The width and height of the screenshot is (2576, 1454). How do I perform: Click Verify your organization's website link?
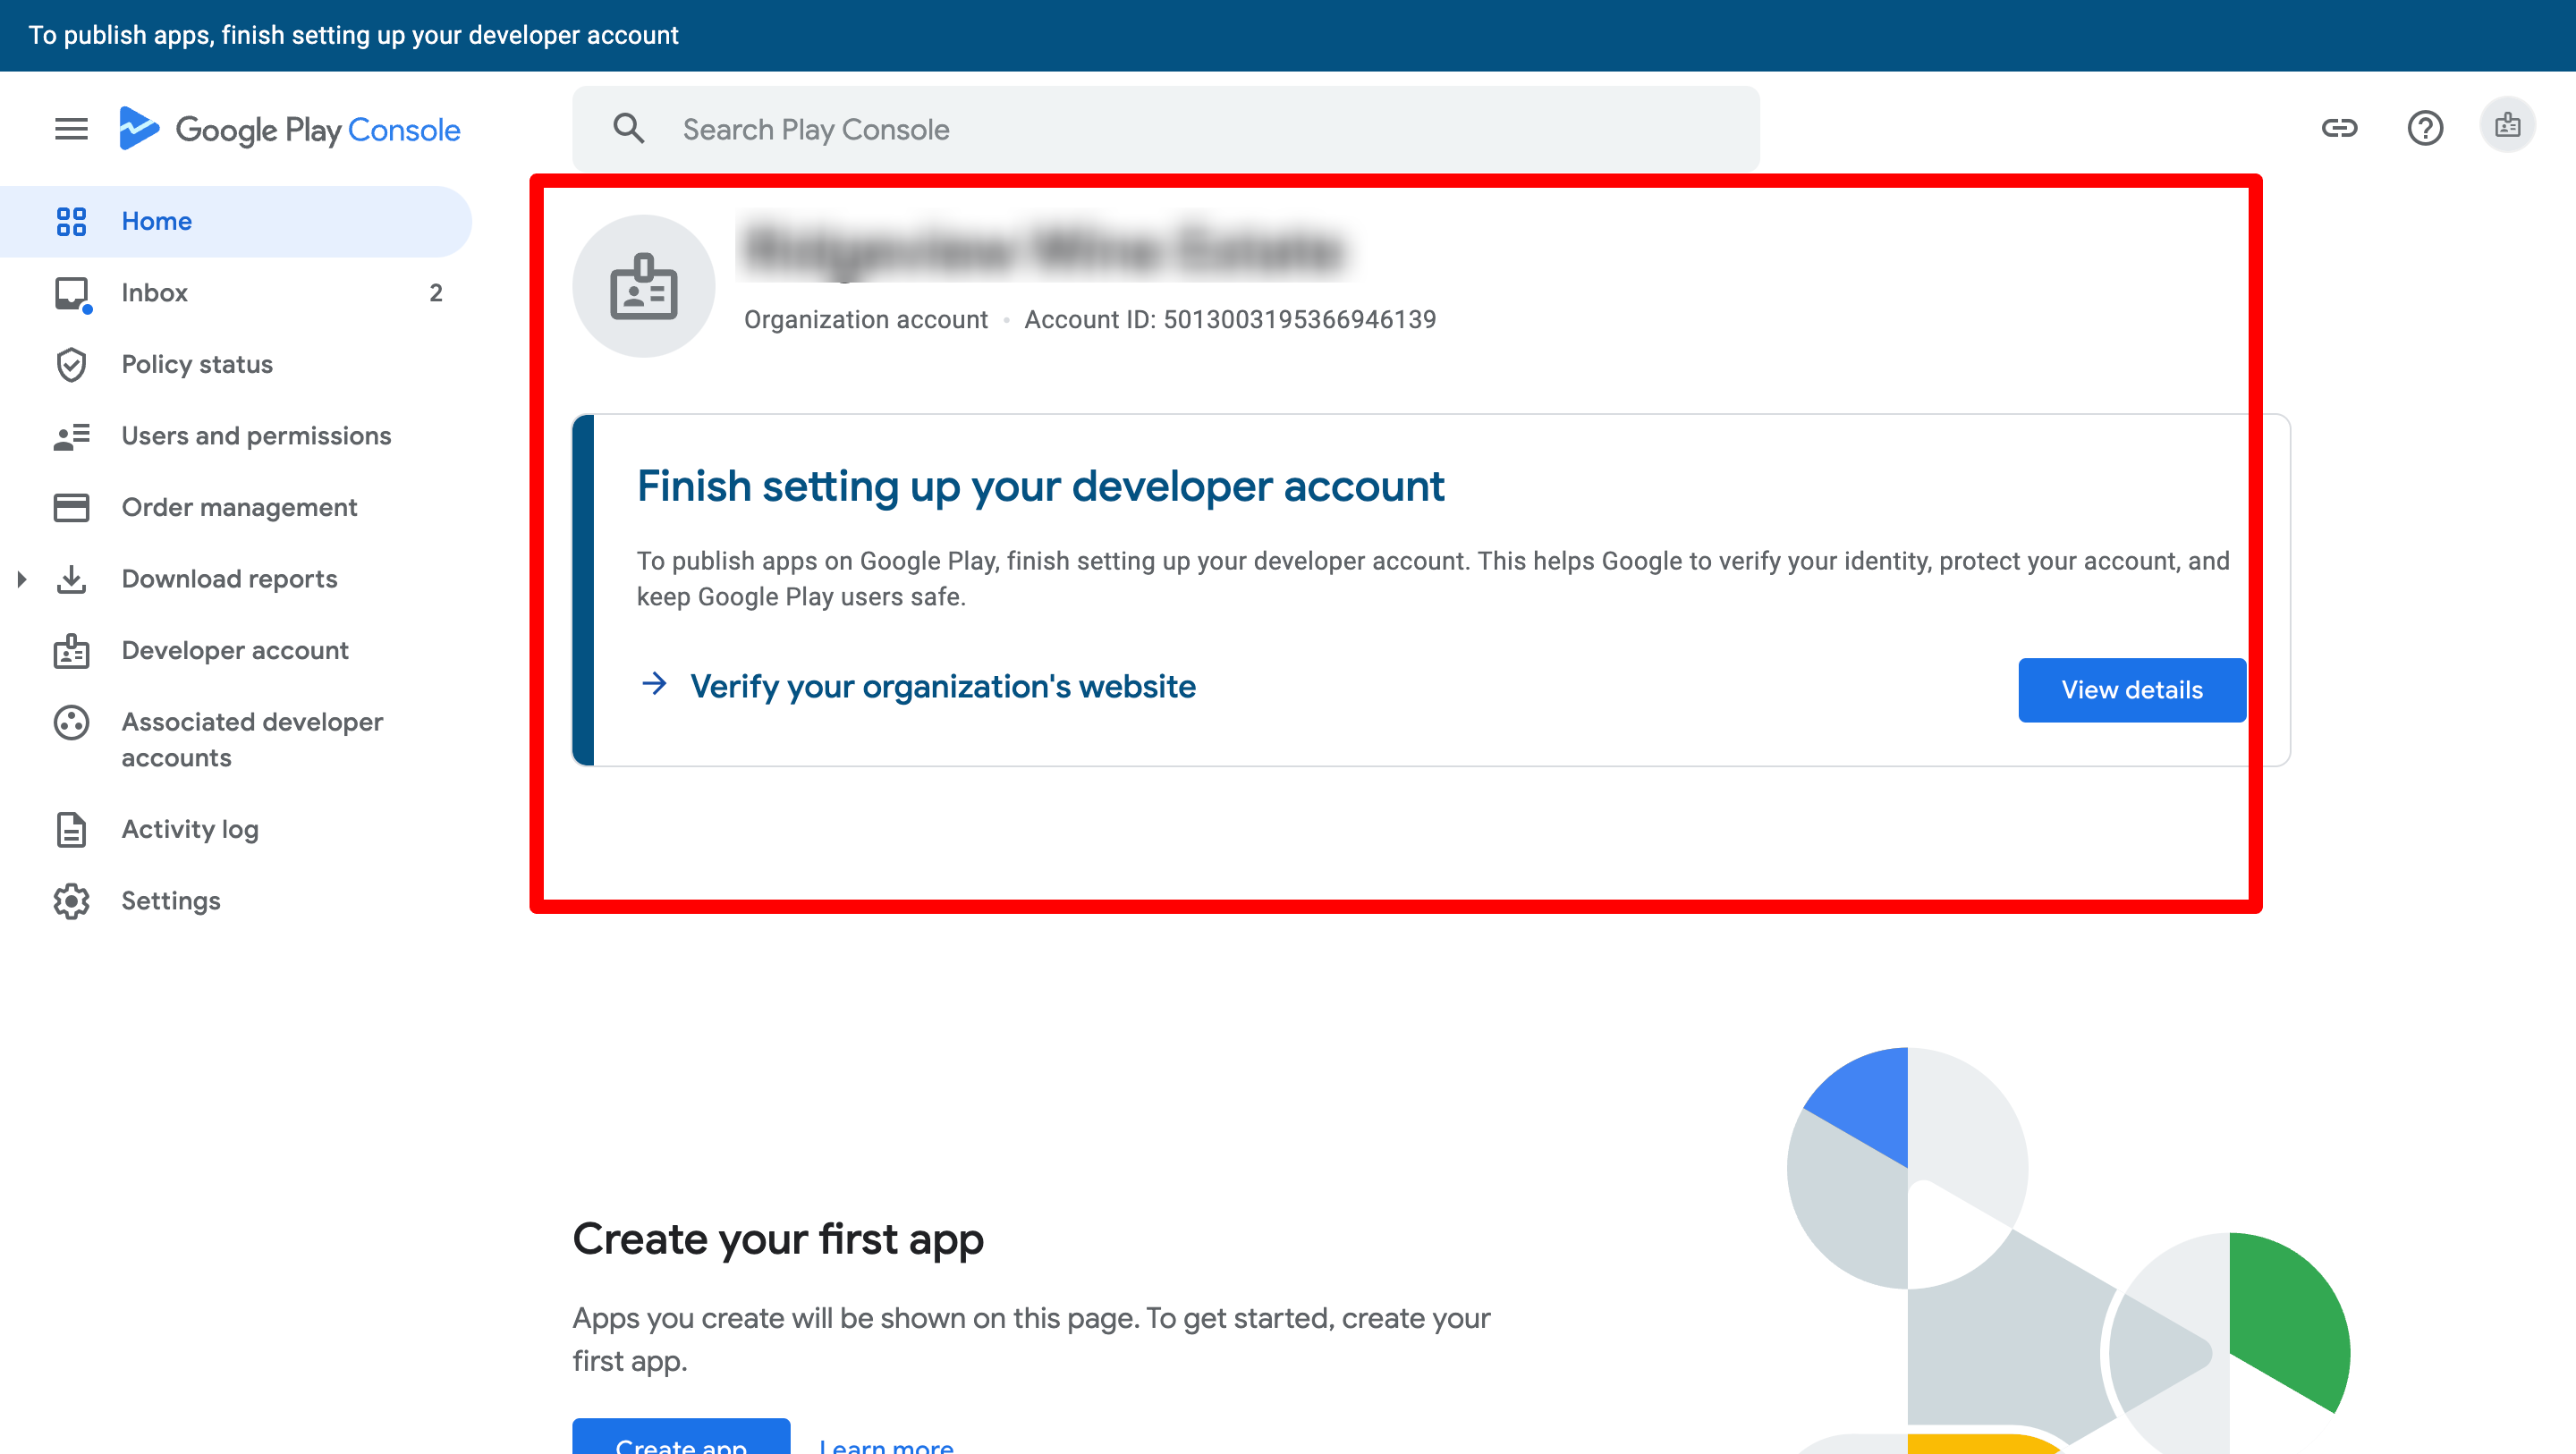coord(942,687)
